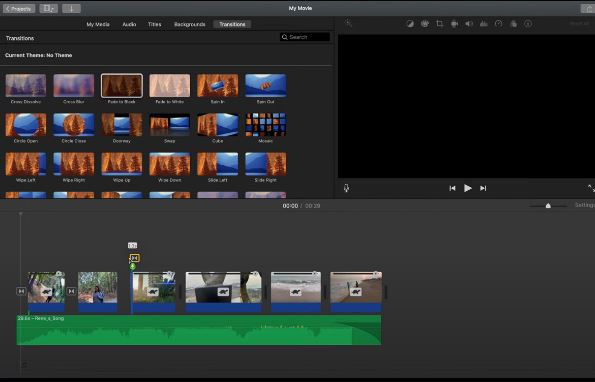Image resolution: width=595 pixels, height=382 pixels.
Task: Toggle the media library list button
Action: [49, 8]
